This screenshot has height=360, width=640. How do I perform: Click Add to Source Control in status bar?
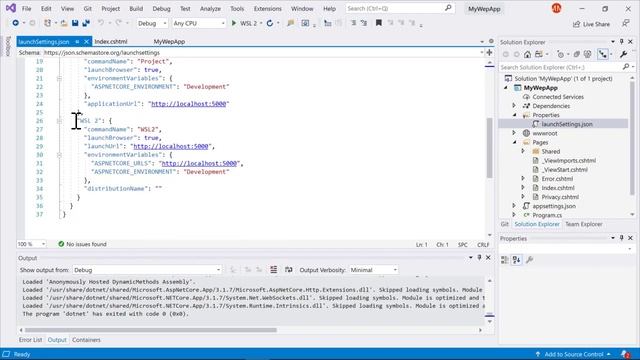[x=573, y=354]
